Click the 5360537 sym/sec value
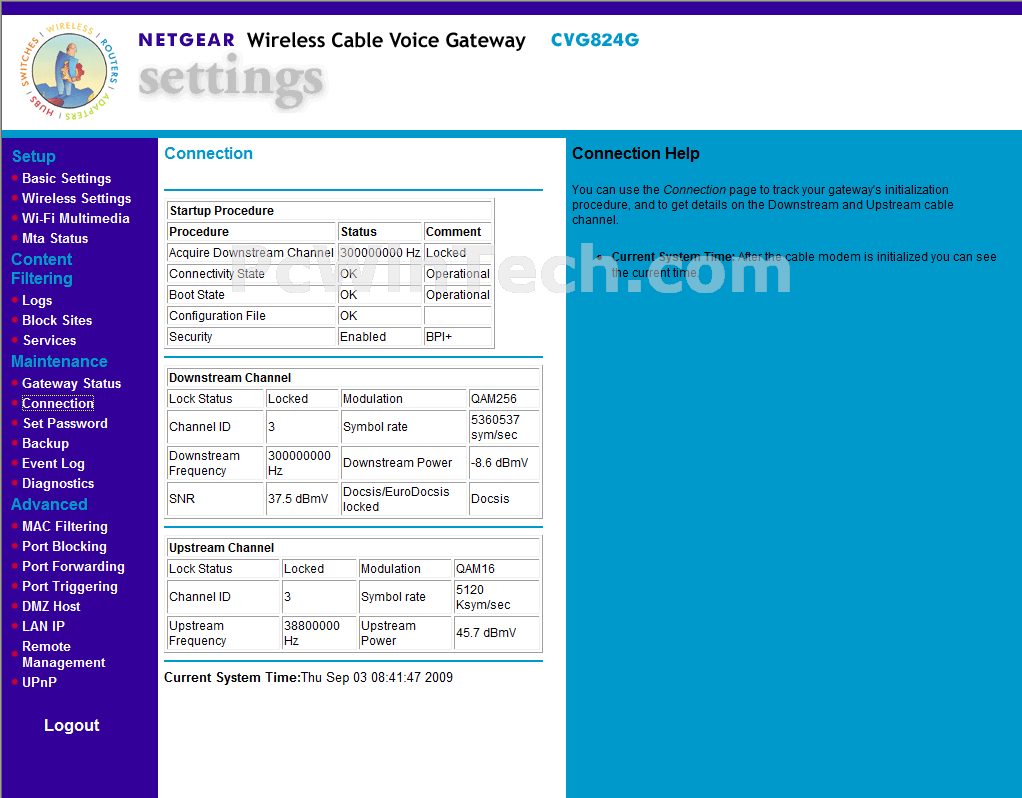Screen dimensions: 1022x798 504,427
